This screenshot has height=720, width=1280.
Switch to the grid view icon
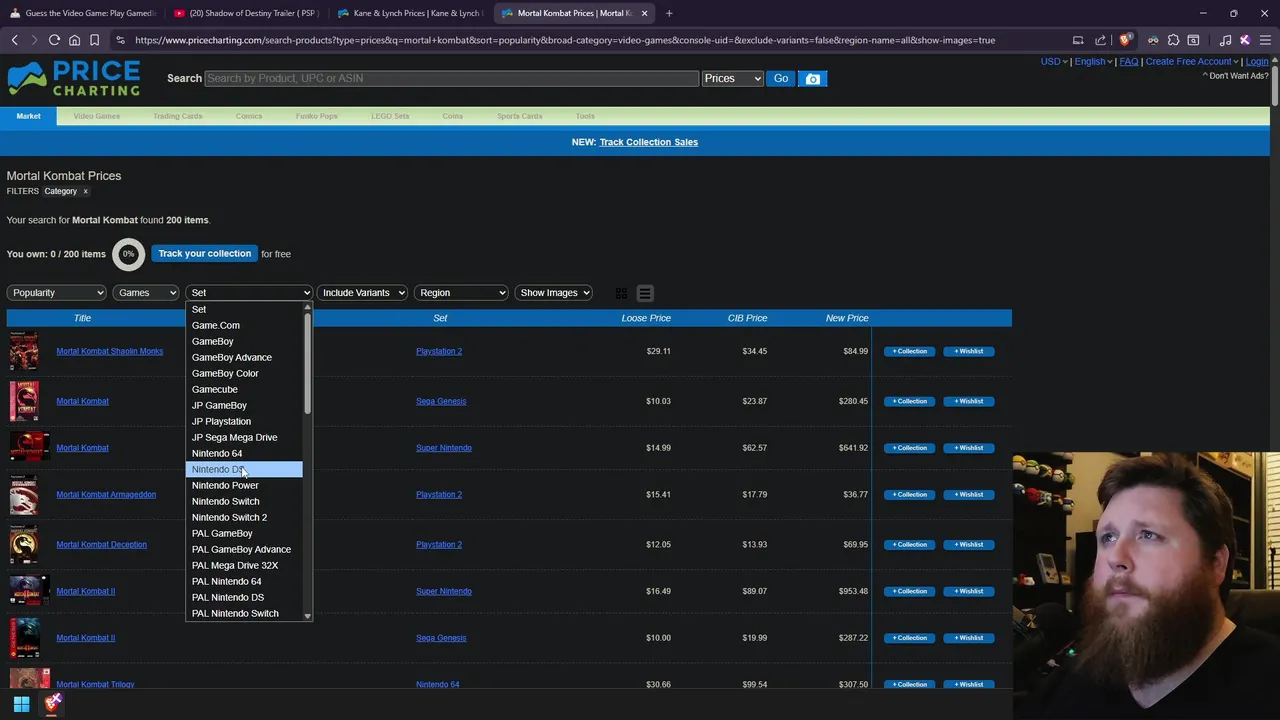pyautogui.click(x=621, y=293)
